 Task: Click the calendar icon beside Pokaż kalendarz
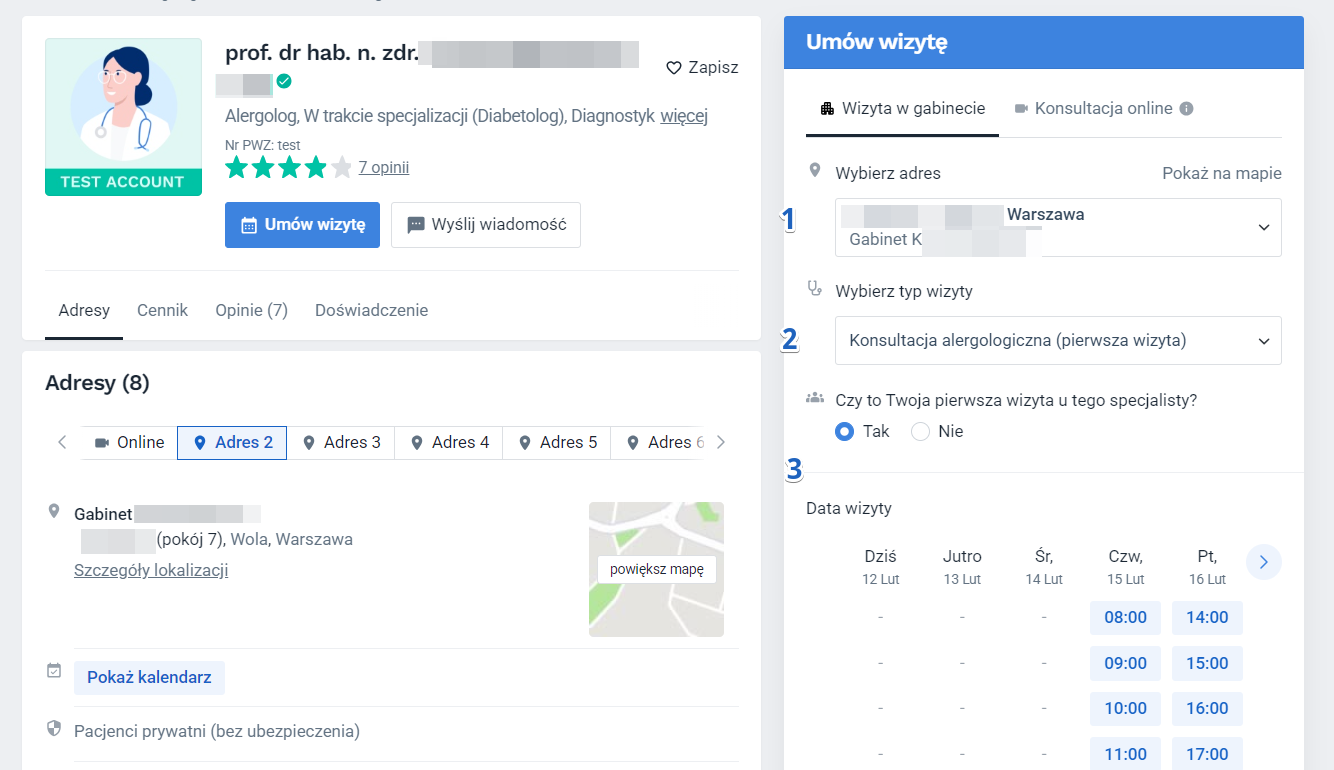point(55,671)
